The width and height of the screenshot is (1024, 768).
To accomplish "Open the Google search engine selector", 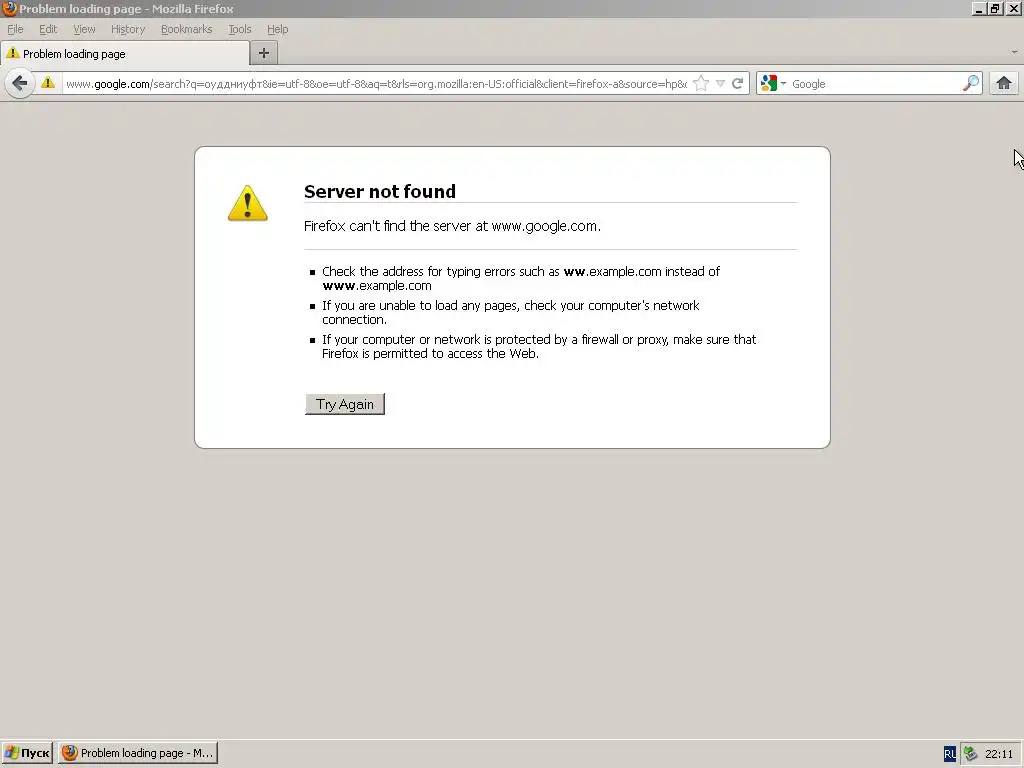I will pos(773,84).
